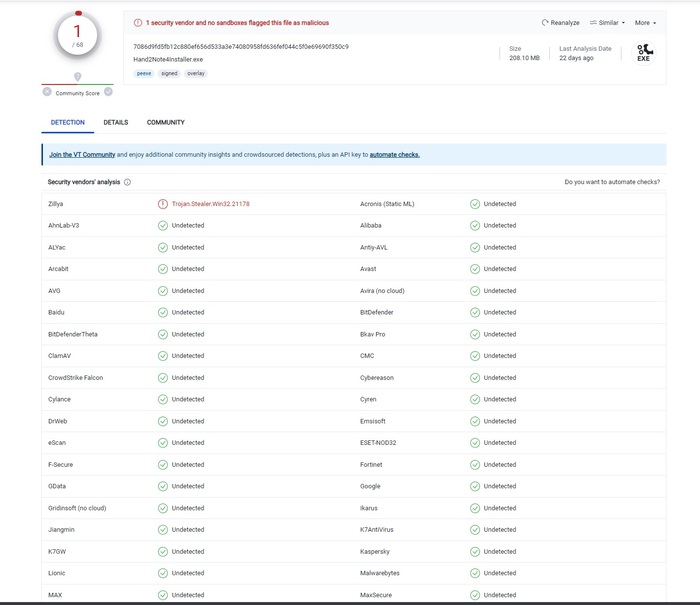This screenshot has width=700, height=605.
Task: Click the detection score circle 1/68
Action: click(77, 38)
